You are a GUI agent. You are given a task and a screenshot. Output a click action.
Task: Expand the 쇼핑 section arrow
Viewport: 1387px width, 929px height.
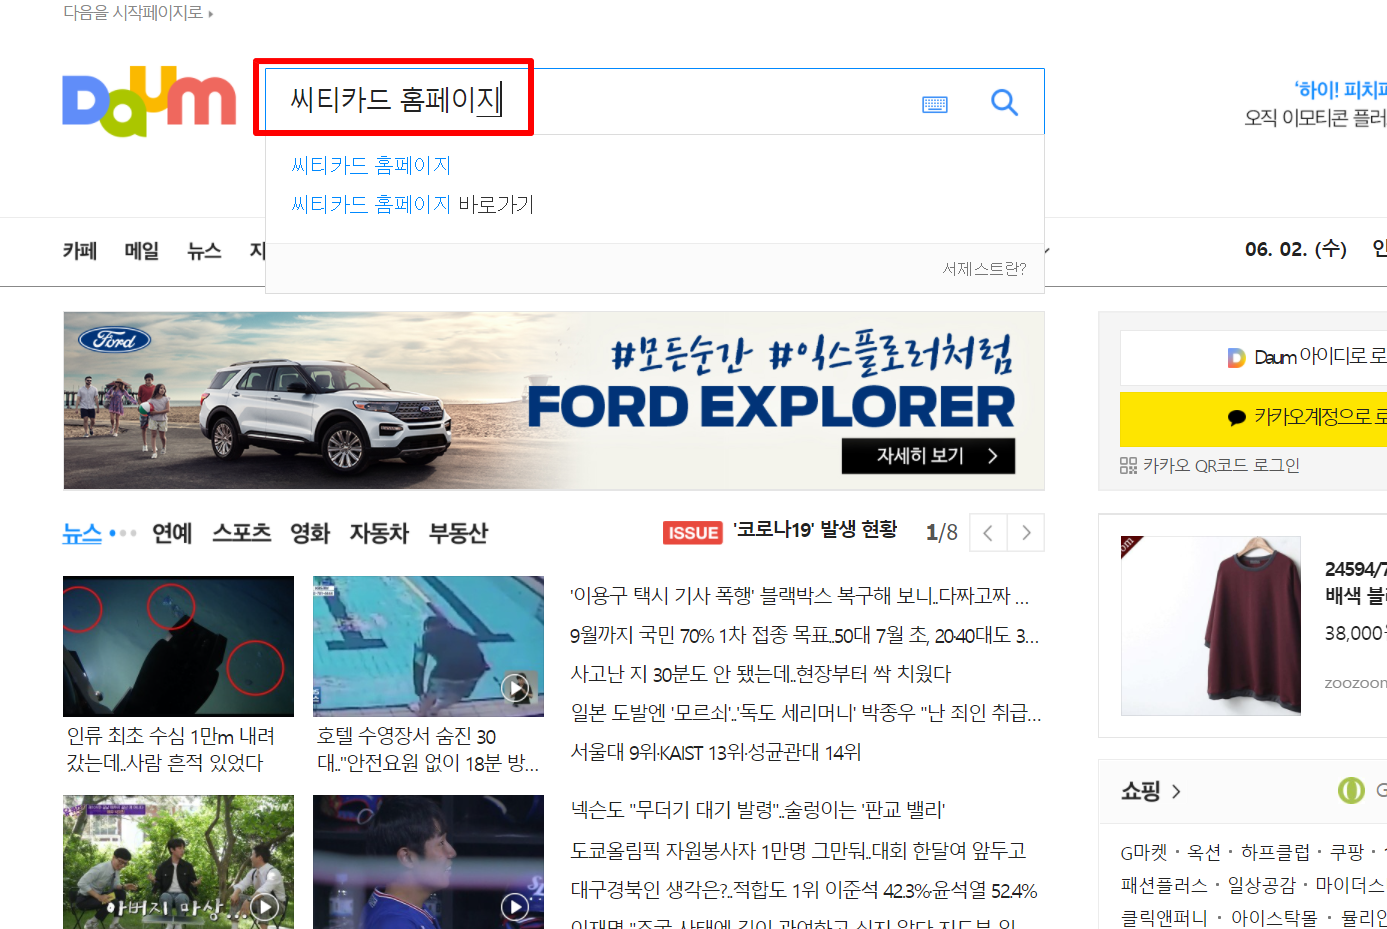coord(1176,791)
